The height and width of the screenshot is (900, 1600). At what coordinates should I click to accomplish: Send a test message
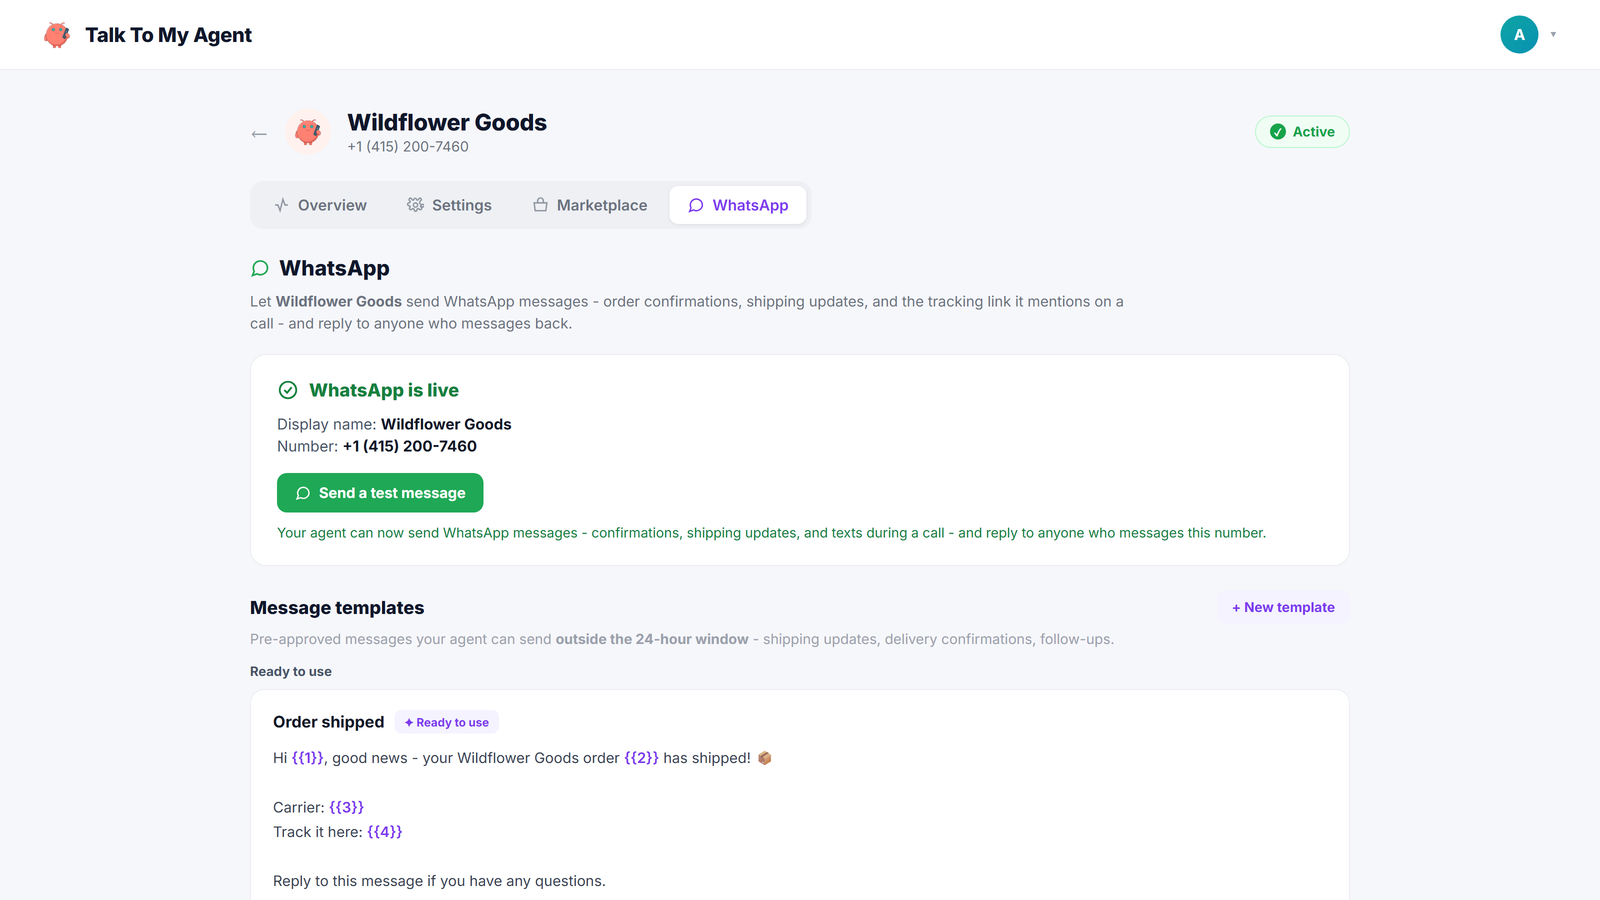(380, 493)
